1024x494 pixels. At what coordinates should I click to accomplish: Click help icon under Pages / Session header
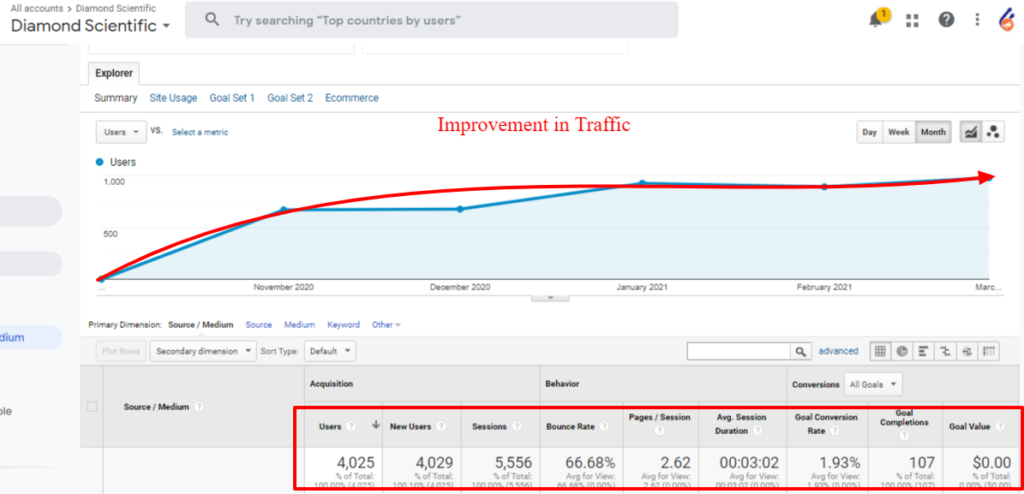point(660,431)
